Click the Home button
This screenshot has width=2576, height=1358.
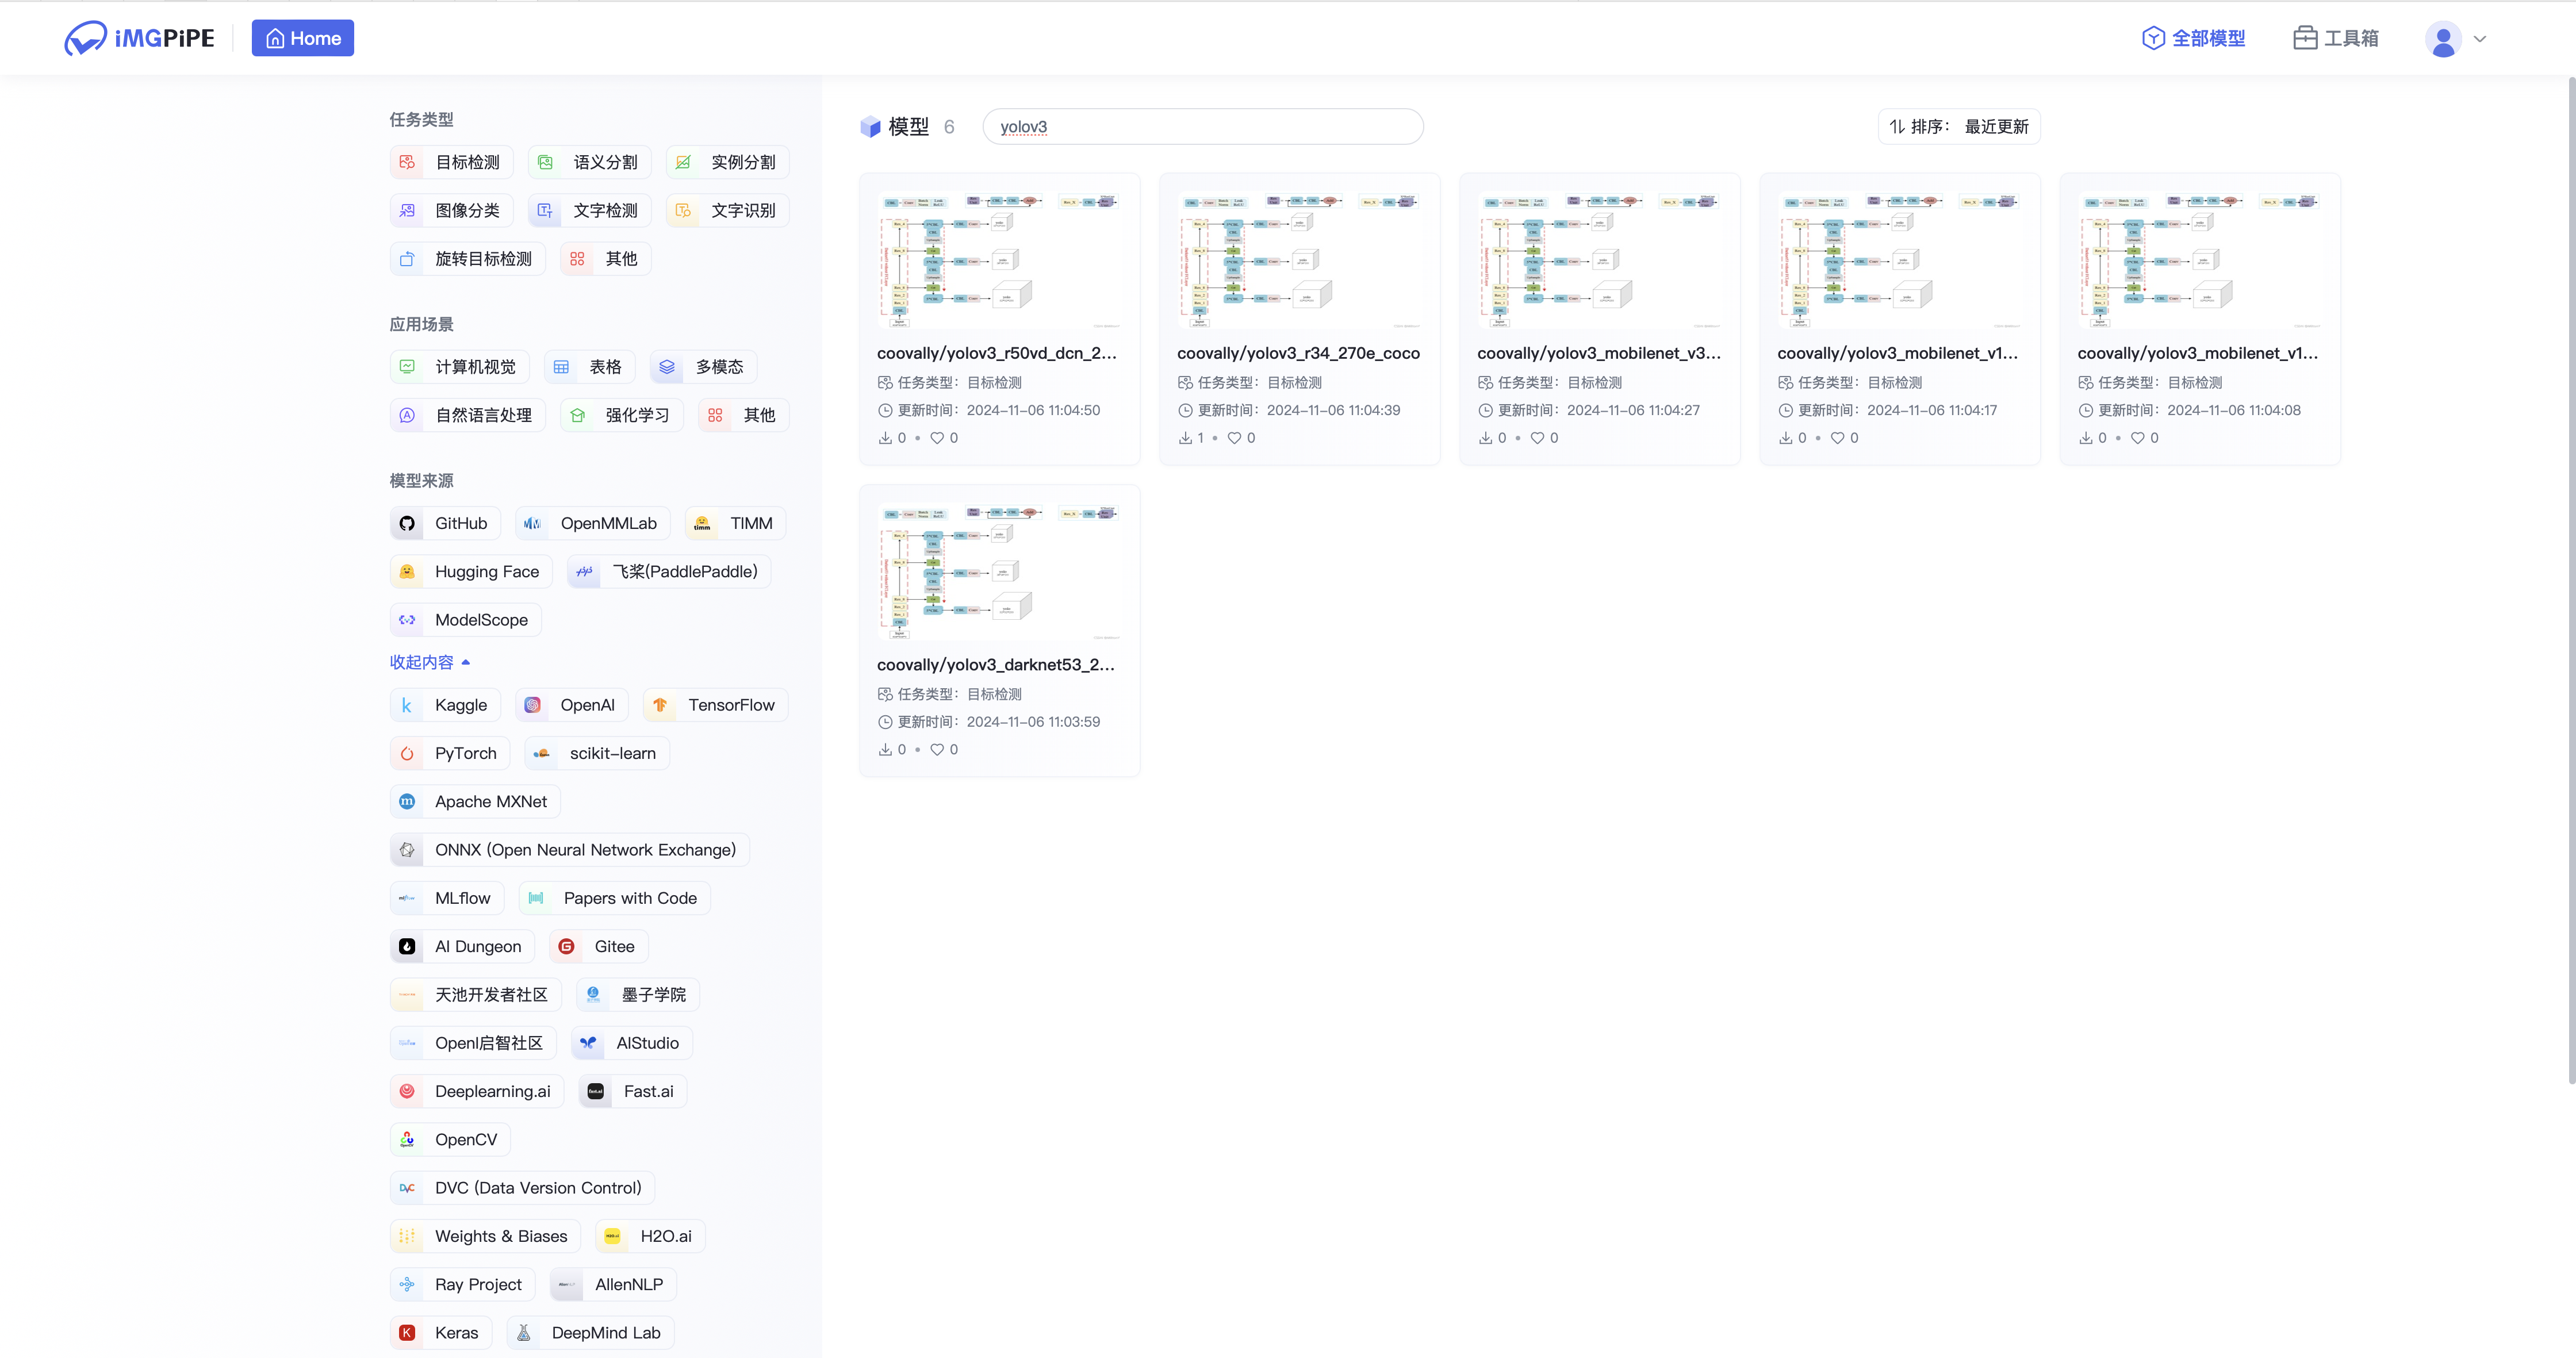coord(302,38)
